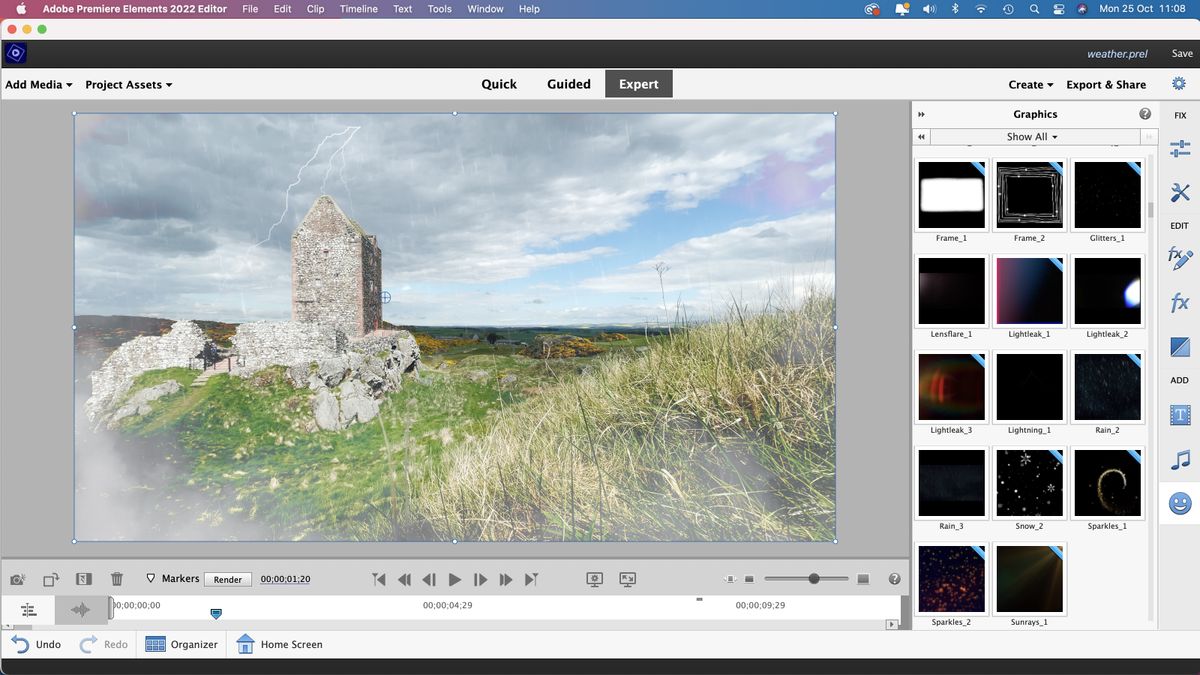1200x675 pixels.
Task: Click the Premiere Elements logo icon
Action: point(15,53)
